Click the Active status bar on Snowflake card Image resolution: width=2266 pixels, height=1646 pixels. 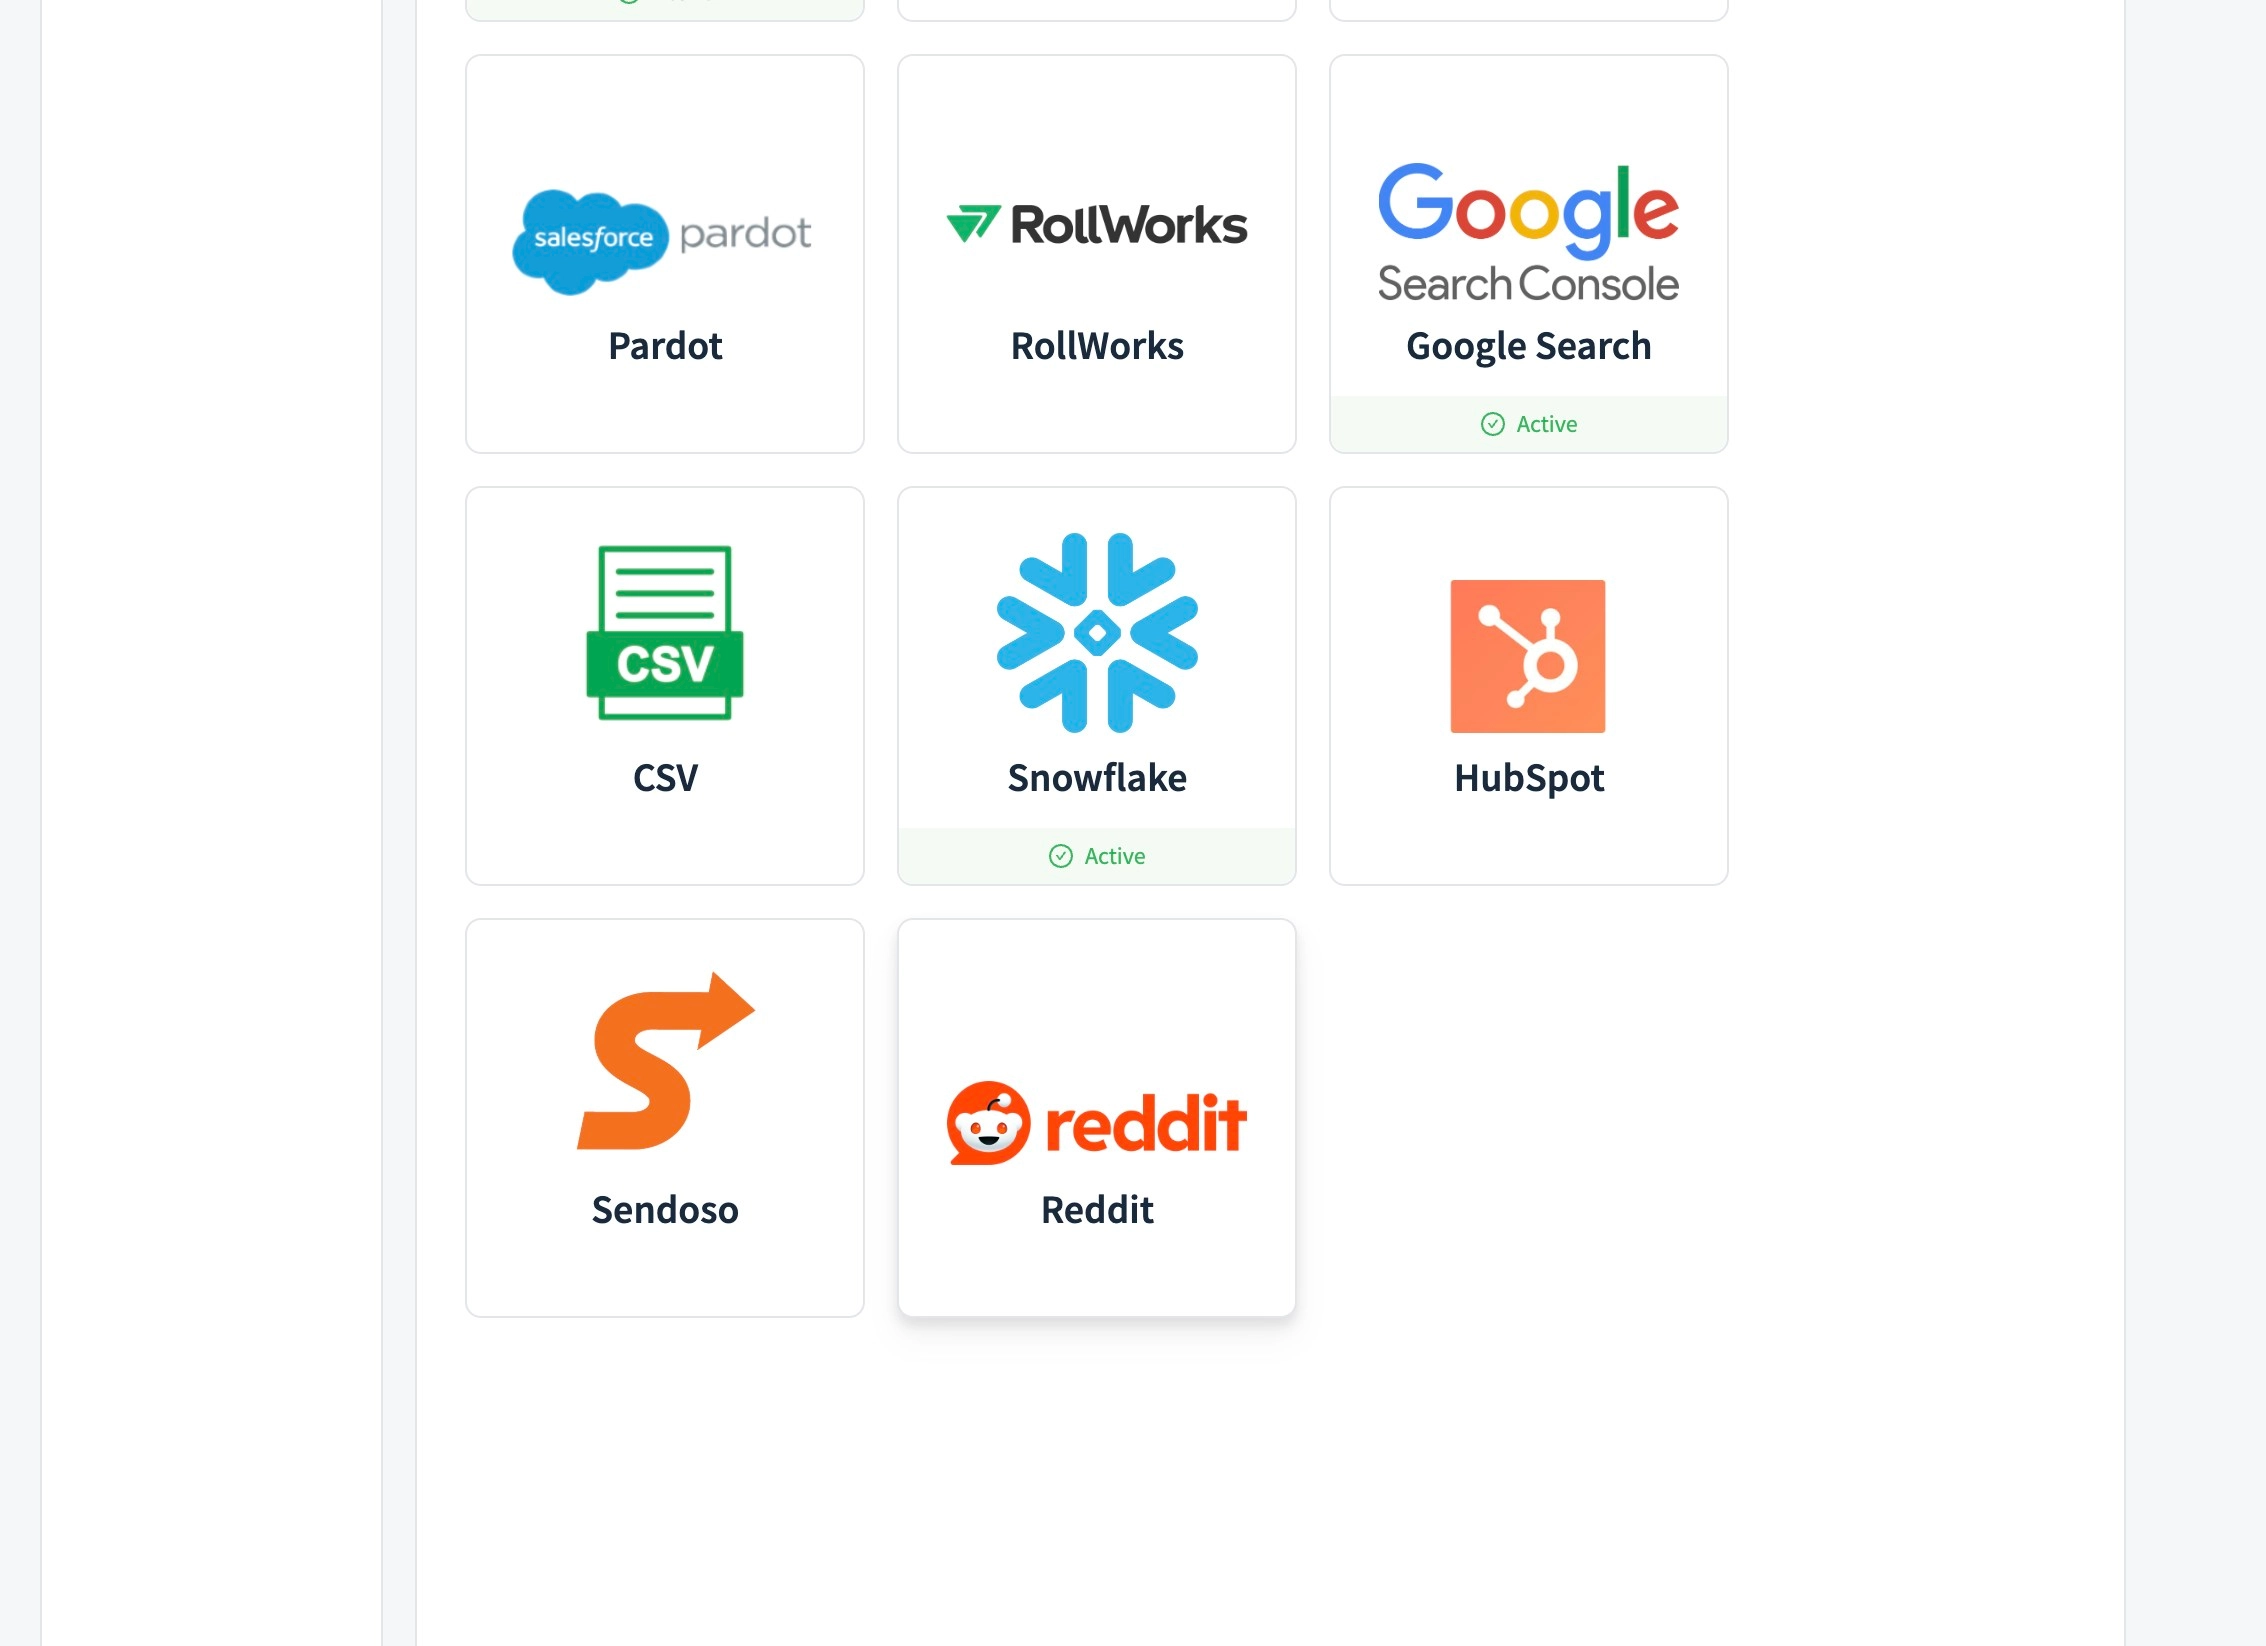coord(1097,856)
